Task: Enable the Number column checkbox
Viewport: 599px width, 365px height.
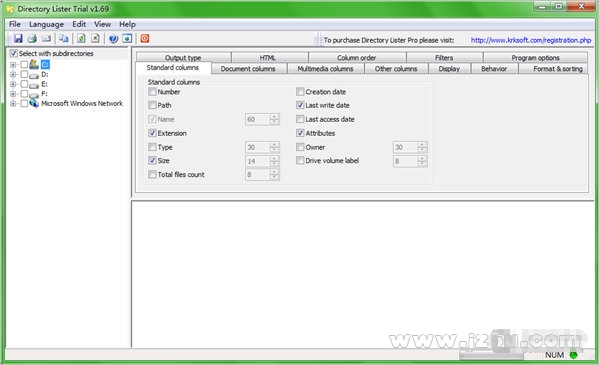Action: click(x=152, y=92)
